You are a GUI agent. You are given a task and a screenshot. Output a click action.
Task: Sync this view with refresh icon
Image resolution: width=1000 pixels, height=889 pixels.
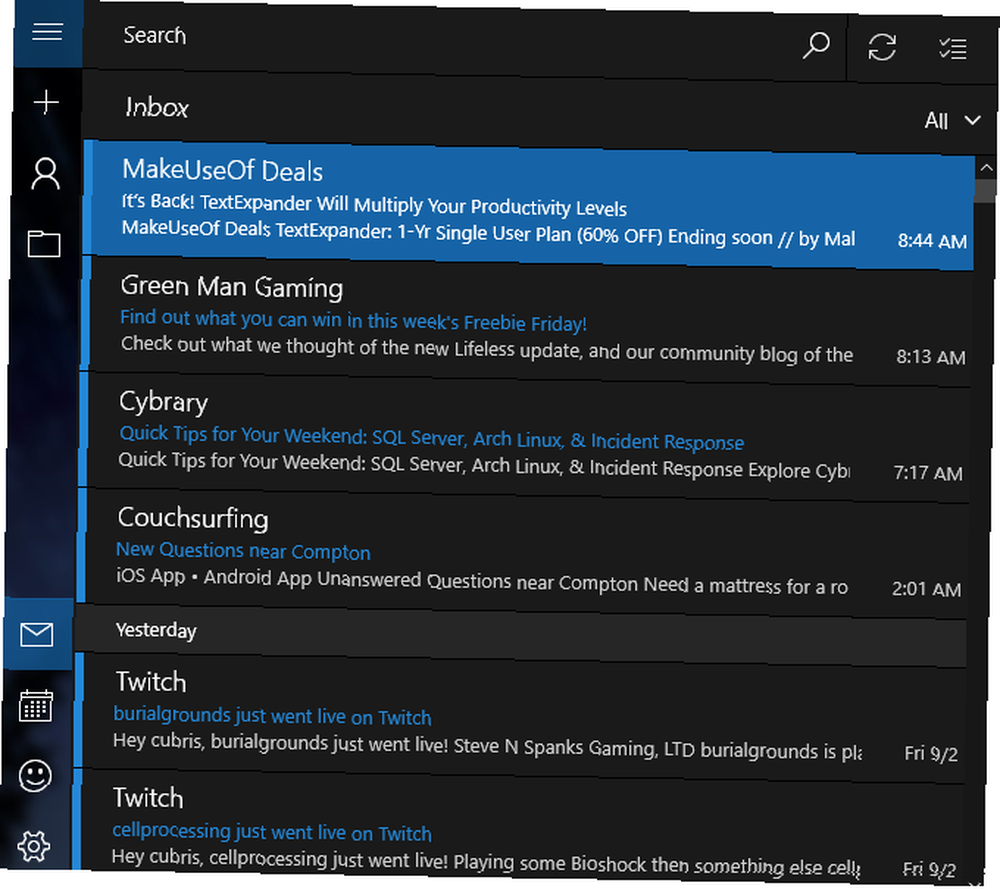tap(882, 47)
